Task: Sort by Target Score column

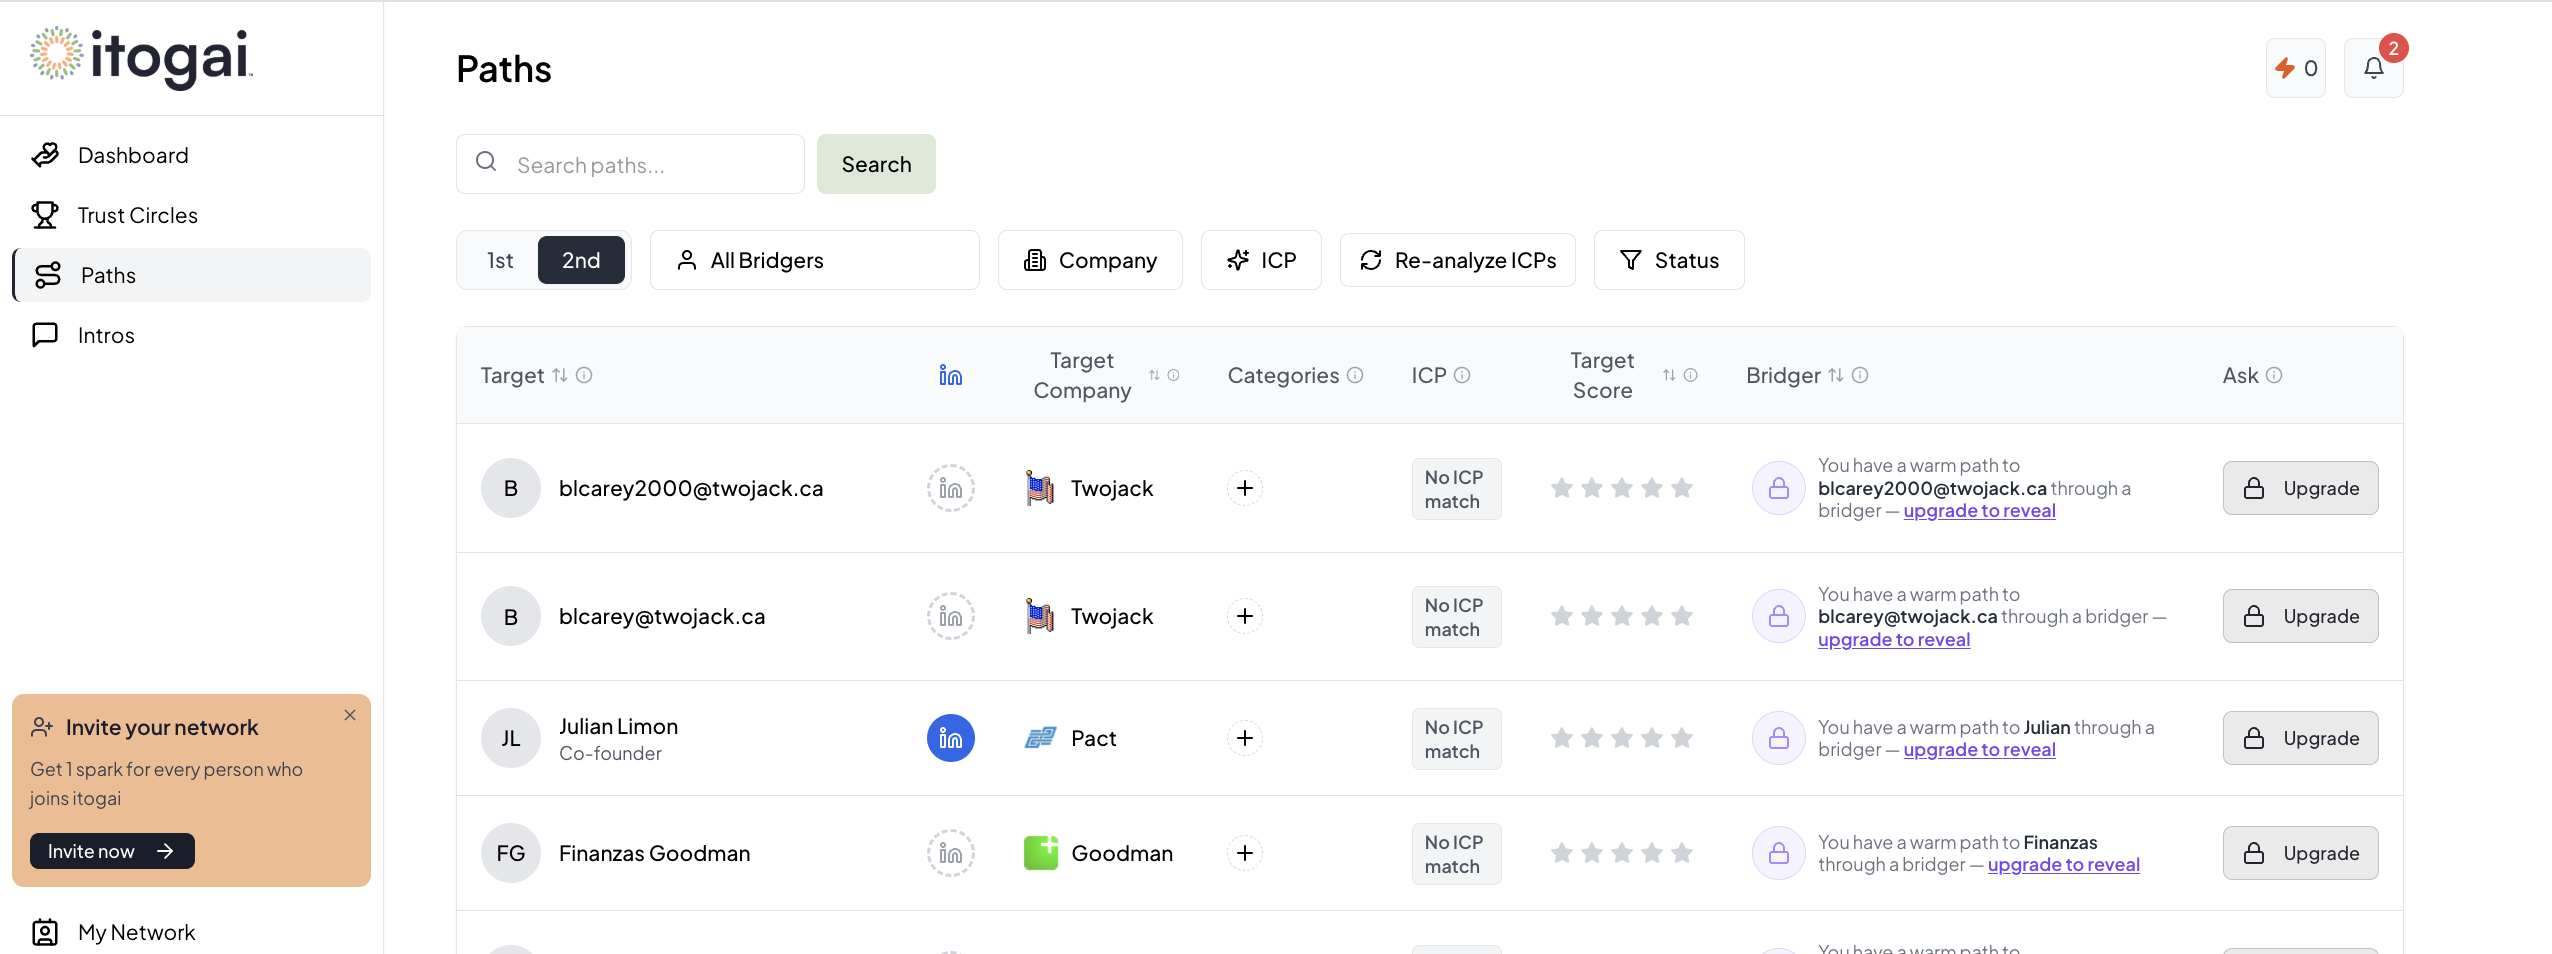Action: [1668, 375]
